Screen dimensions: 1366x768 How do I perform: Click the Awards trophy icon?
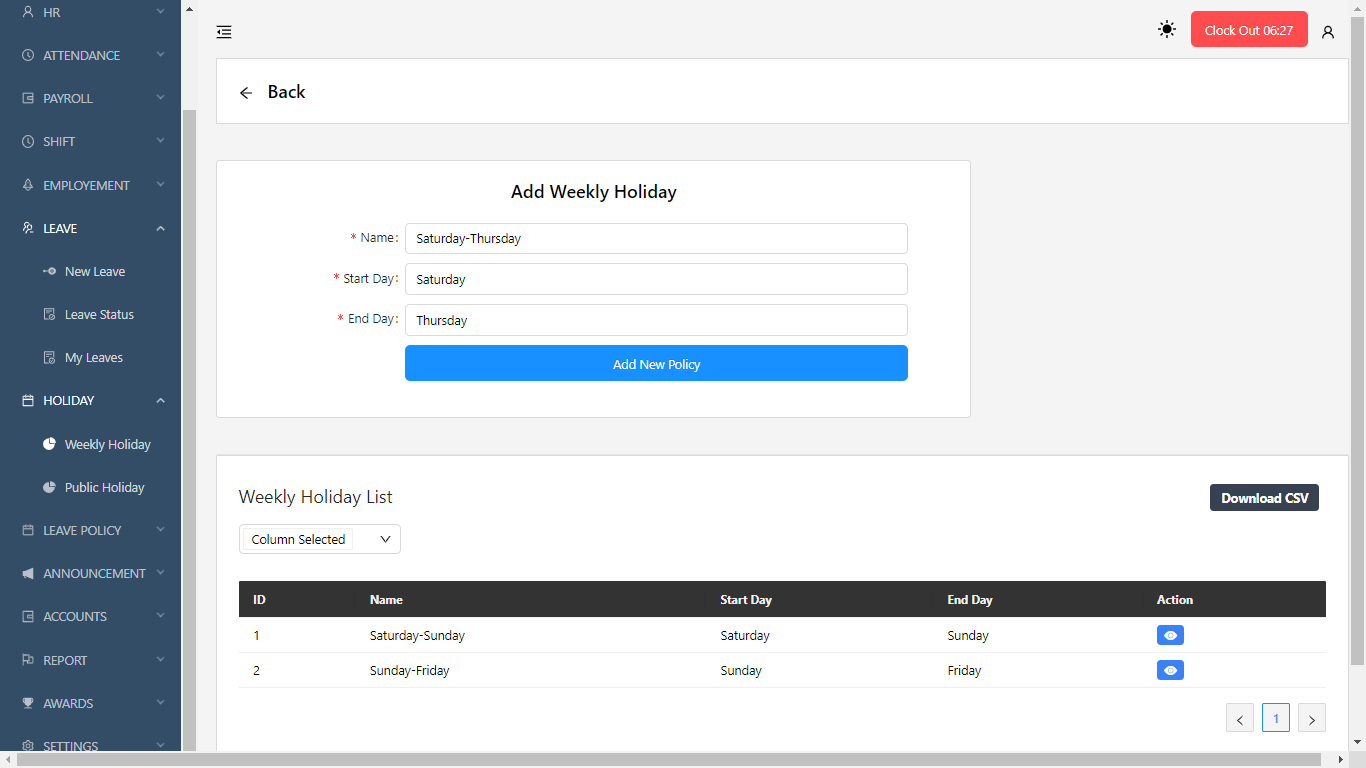[x=28, y=704]
